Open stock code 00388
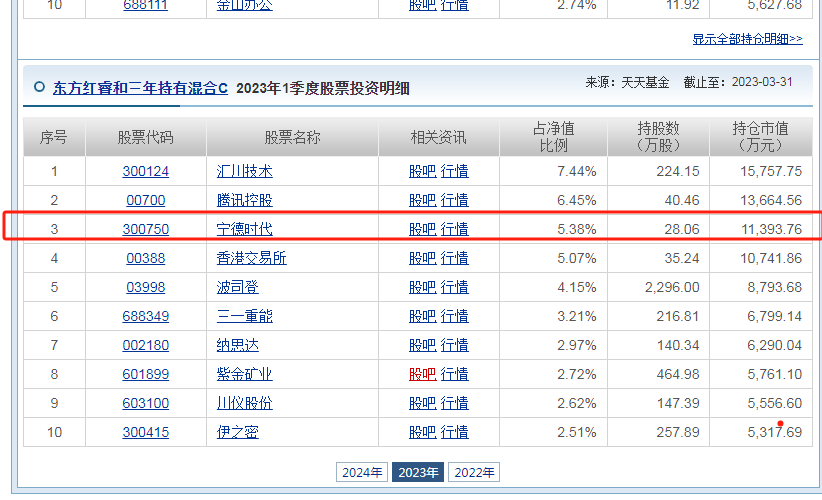The height and width of the screenshot is (500, 822). [x=146, y=258]
